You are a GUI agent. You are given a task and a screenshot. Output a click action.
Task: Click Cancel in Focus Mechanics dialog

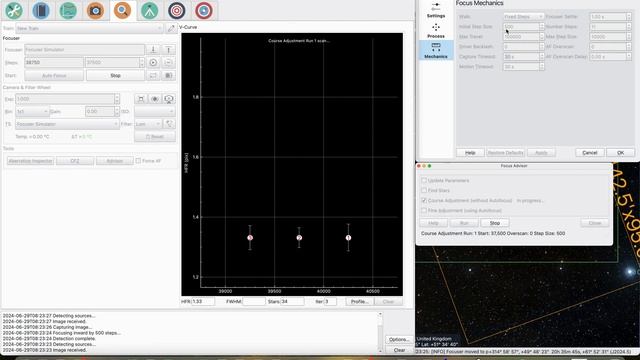coord(589,153)
